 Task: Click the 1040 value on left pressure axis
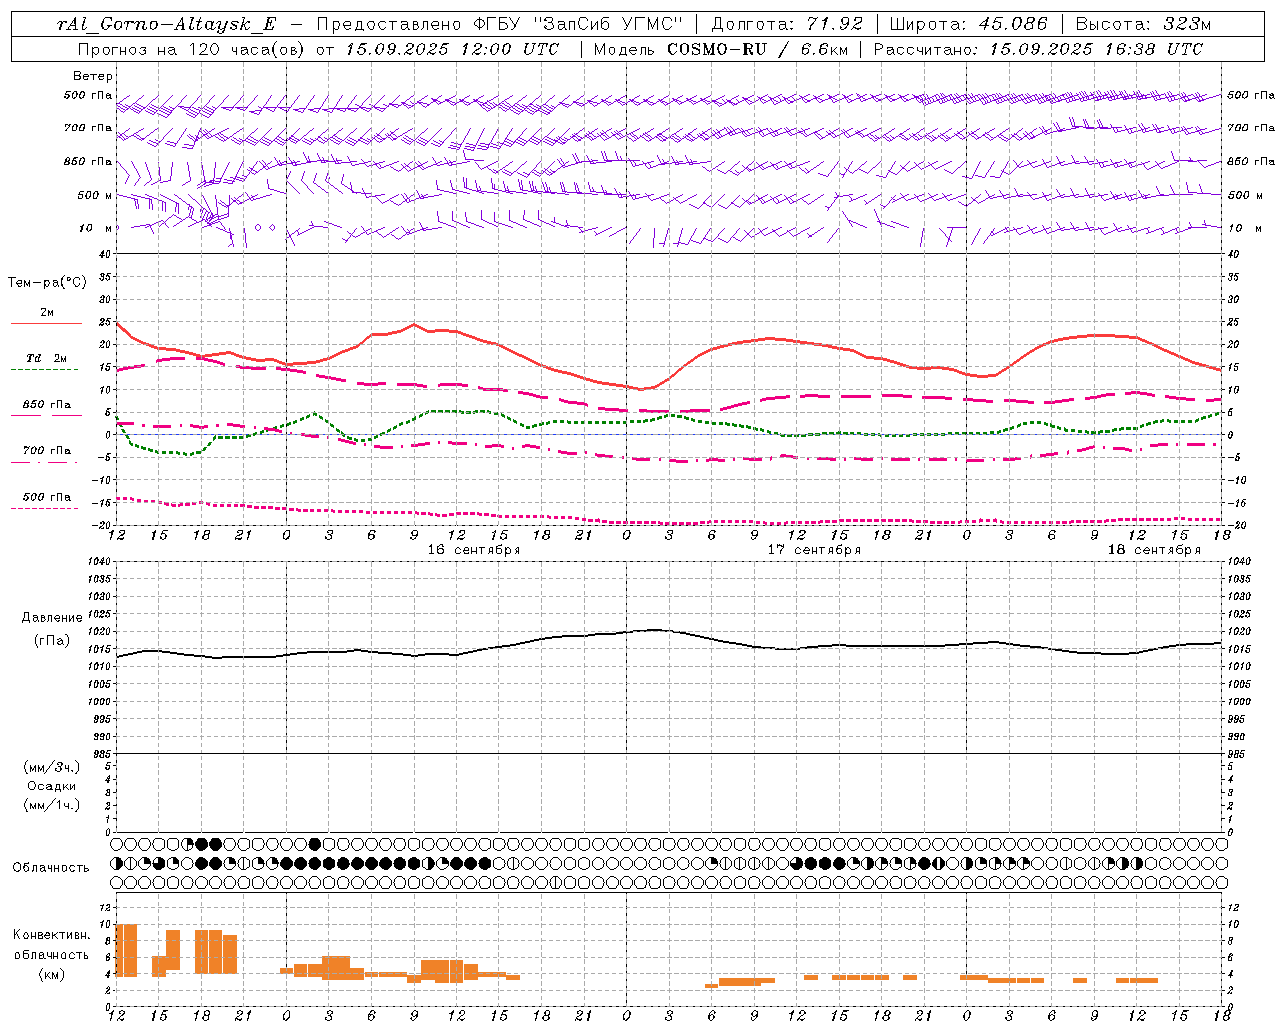(97, 562)
